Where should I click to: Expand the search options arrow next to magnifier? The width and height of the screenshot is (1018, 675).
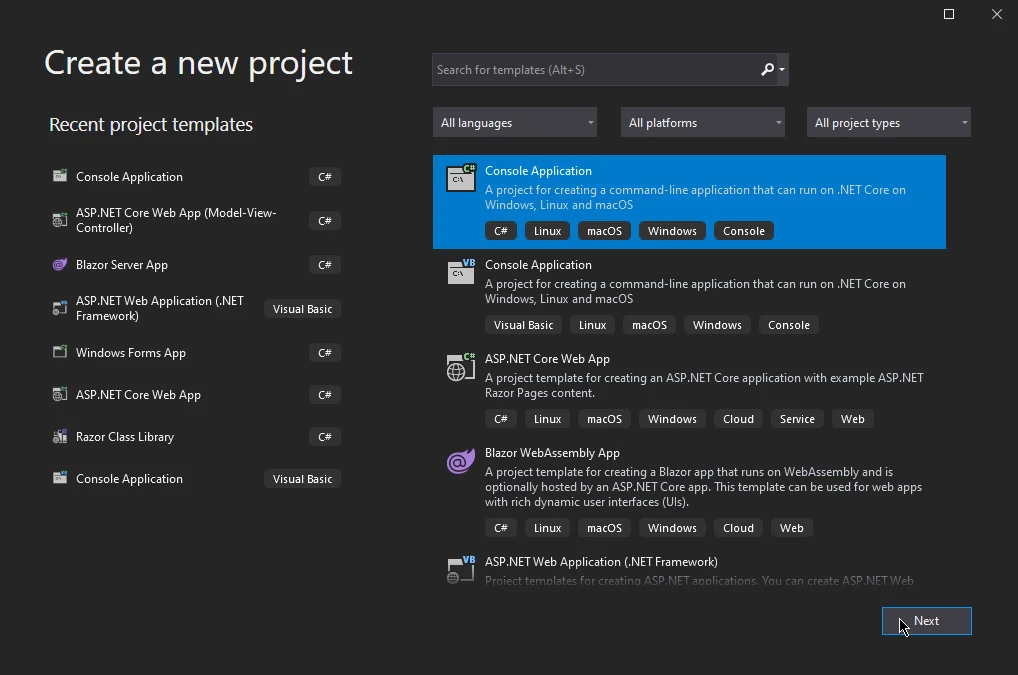[782, 70]
